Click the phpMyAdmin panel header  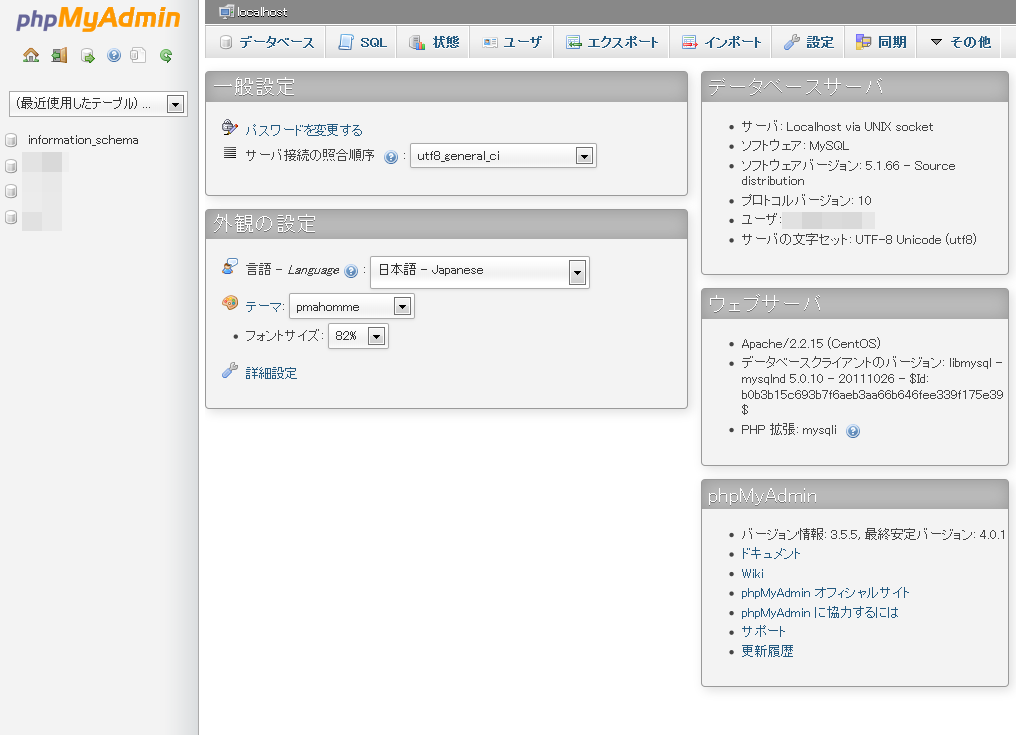pyautogui.click(x=855, y=495)
